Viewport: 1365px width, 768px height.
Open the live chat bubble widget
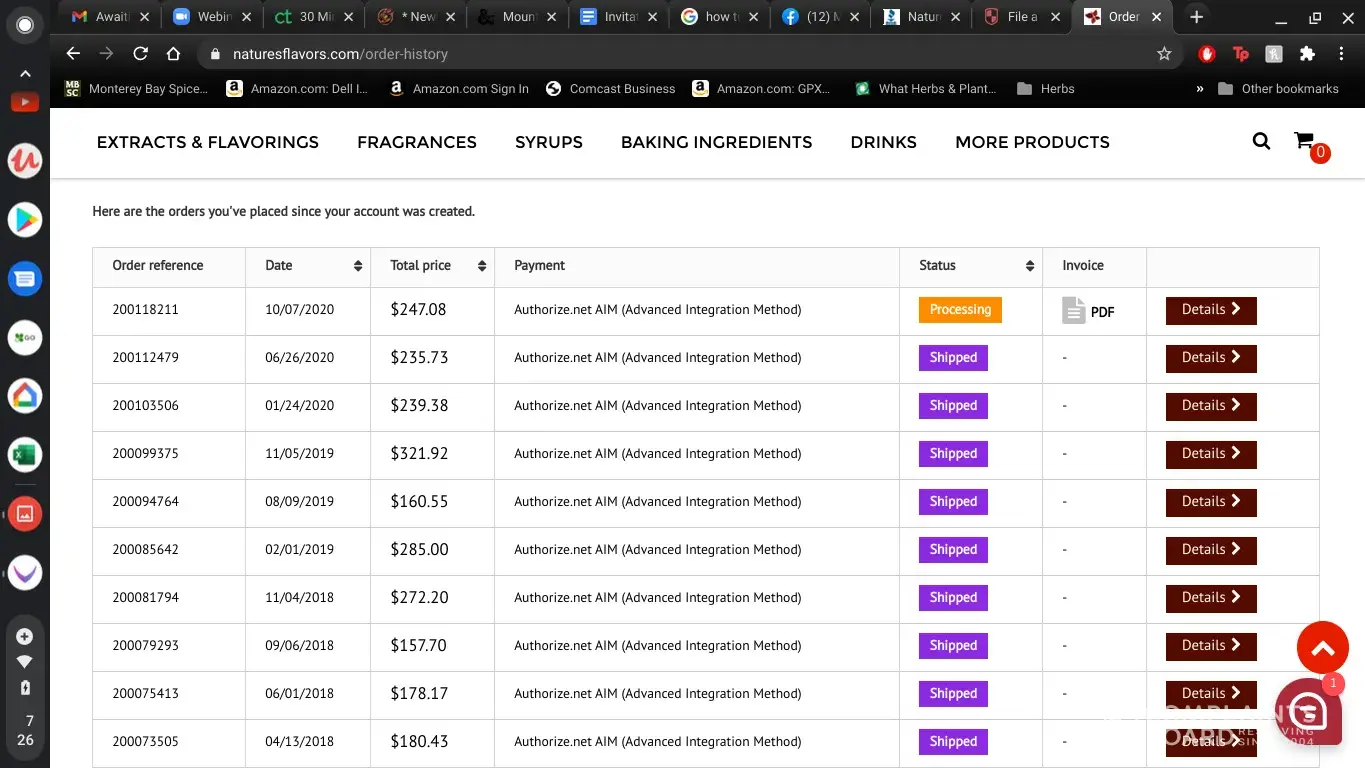1308,711
